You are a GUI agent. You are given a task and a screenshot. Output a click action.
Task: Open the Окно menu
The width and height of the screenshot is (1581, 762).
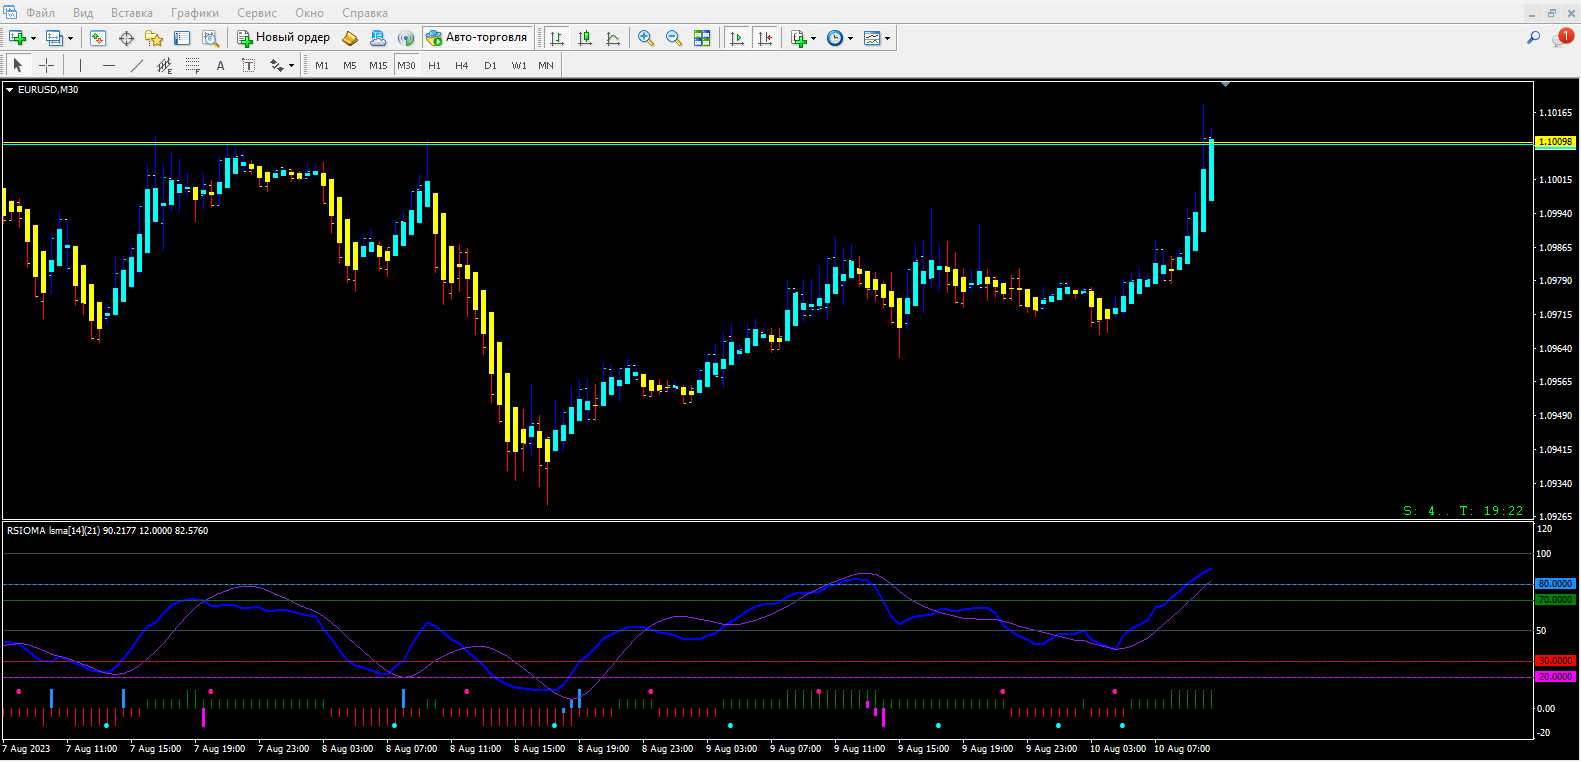[x=310, y=13]
